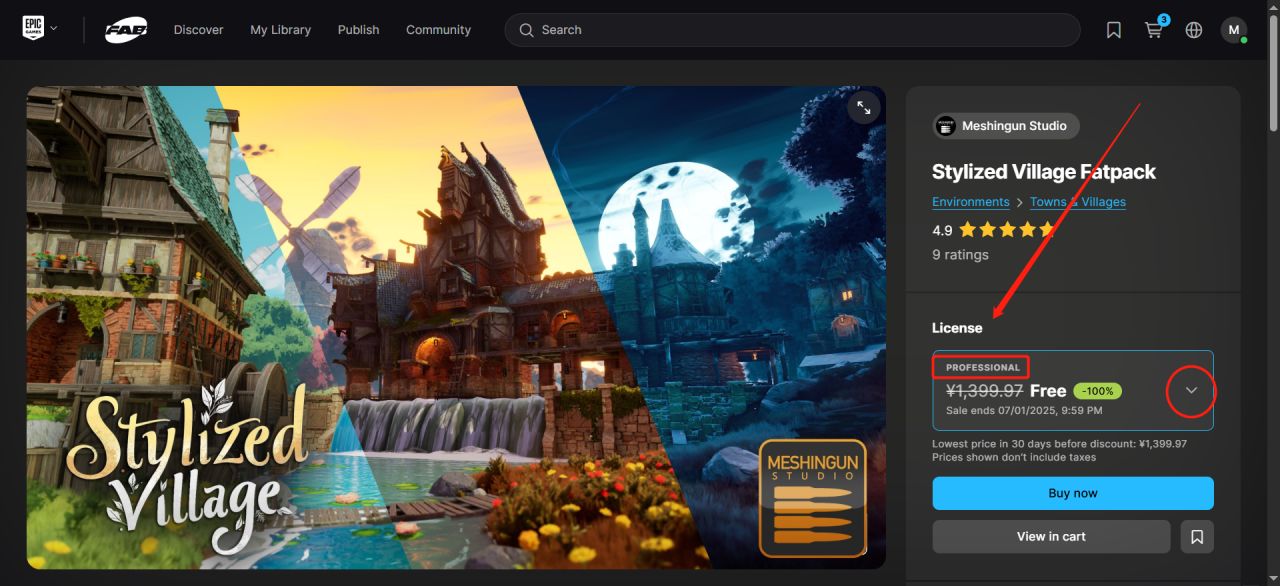Screen dimensions: 1280x586
Task: Open the user profile avatar M
Action: coord(1233,30)
